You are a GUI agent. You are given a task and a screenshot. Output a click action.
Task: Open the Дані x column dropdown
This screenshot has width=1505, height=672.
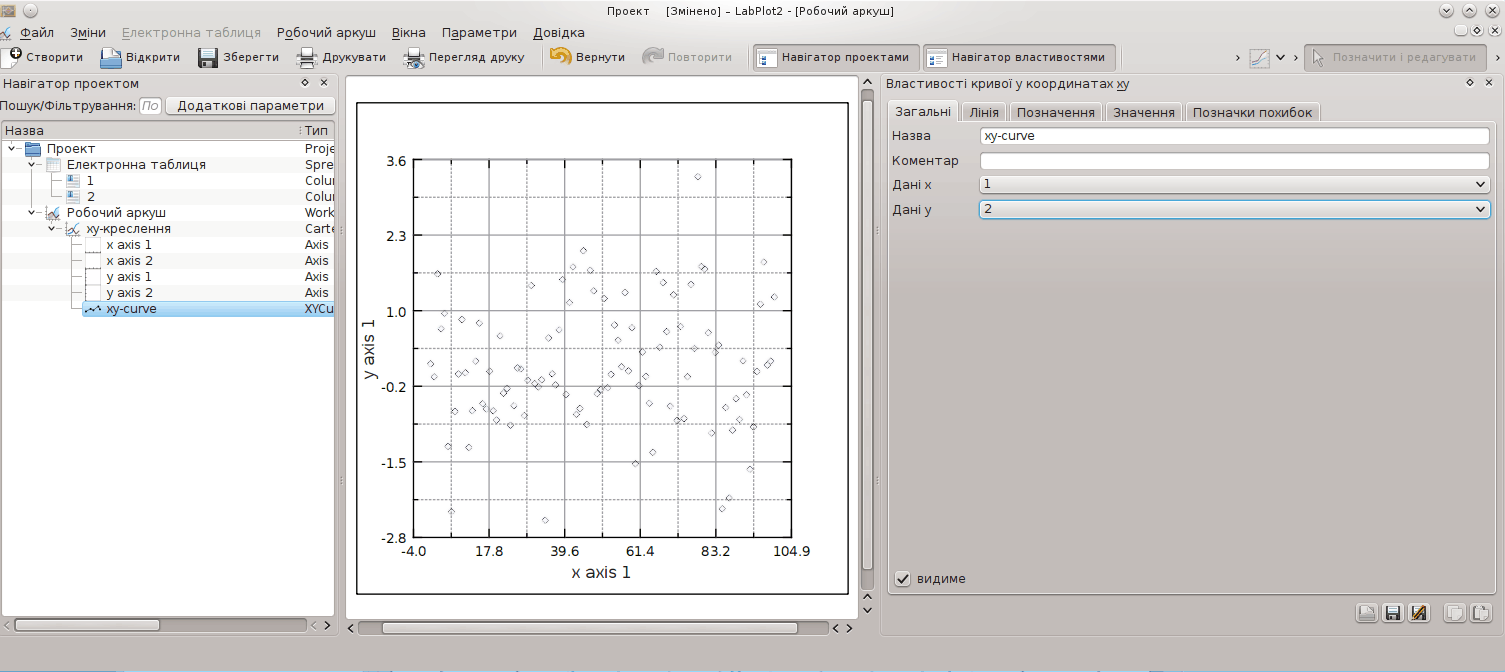(x=1234, y=184)
